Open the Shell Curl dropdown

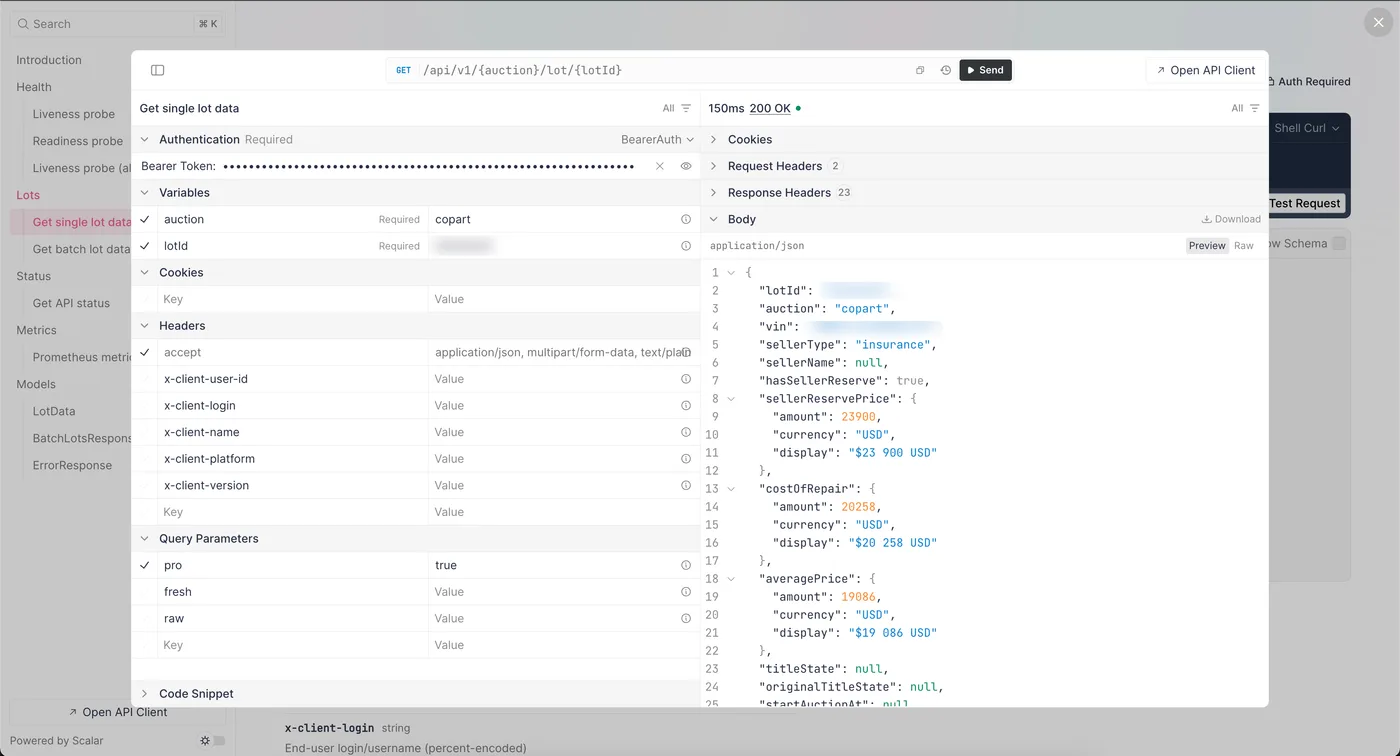(x=1307, y=128)
